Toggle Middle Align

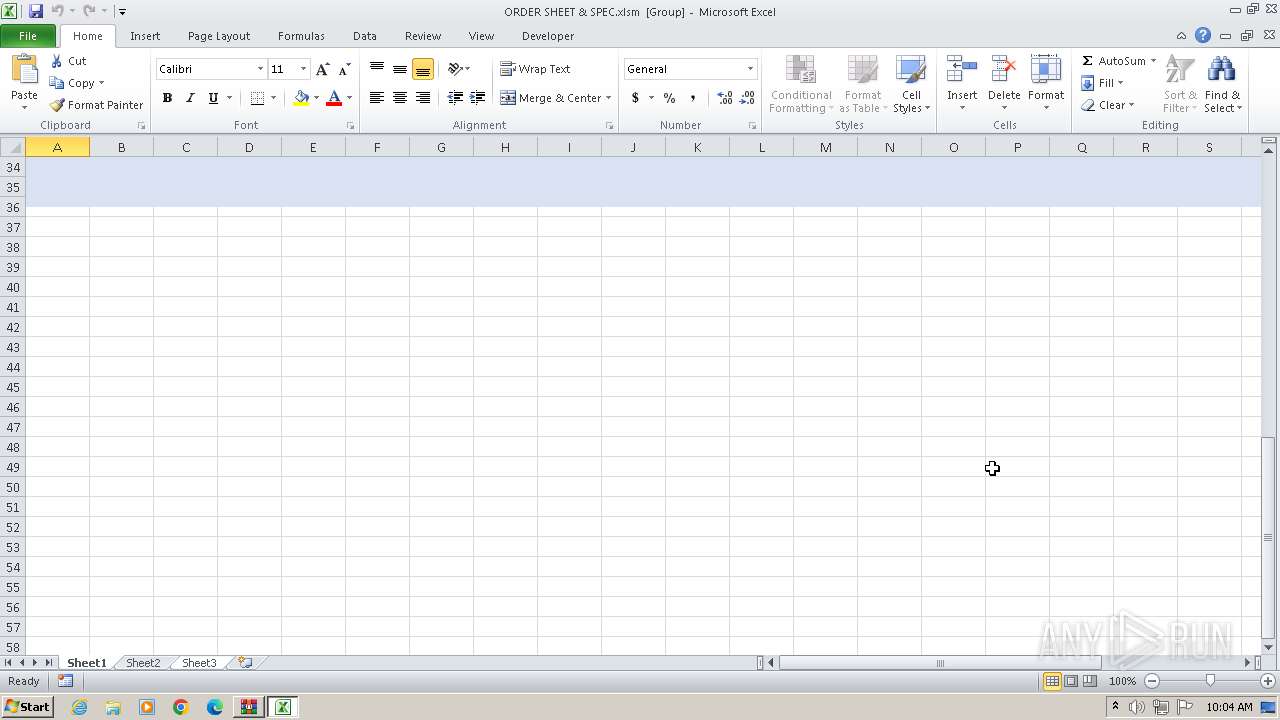tap(400, 69)
